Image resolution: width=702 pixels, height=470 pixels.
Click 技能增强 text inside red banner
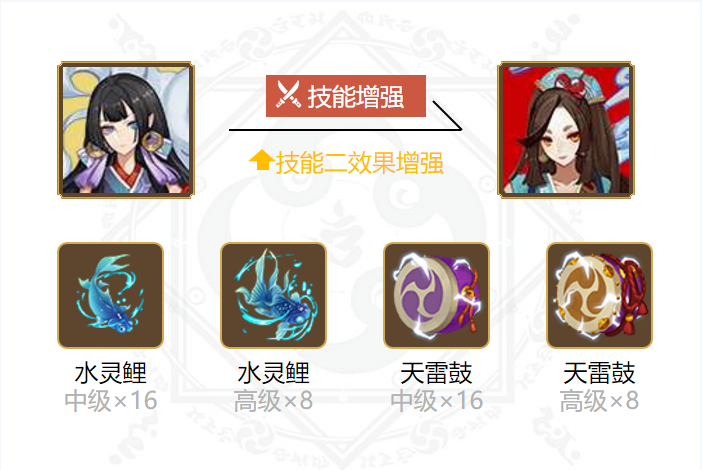[x=356, y=96]
